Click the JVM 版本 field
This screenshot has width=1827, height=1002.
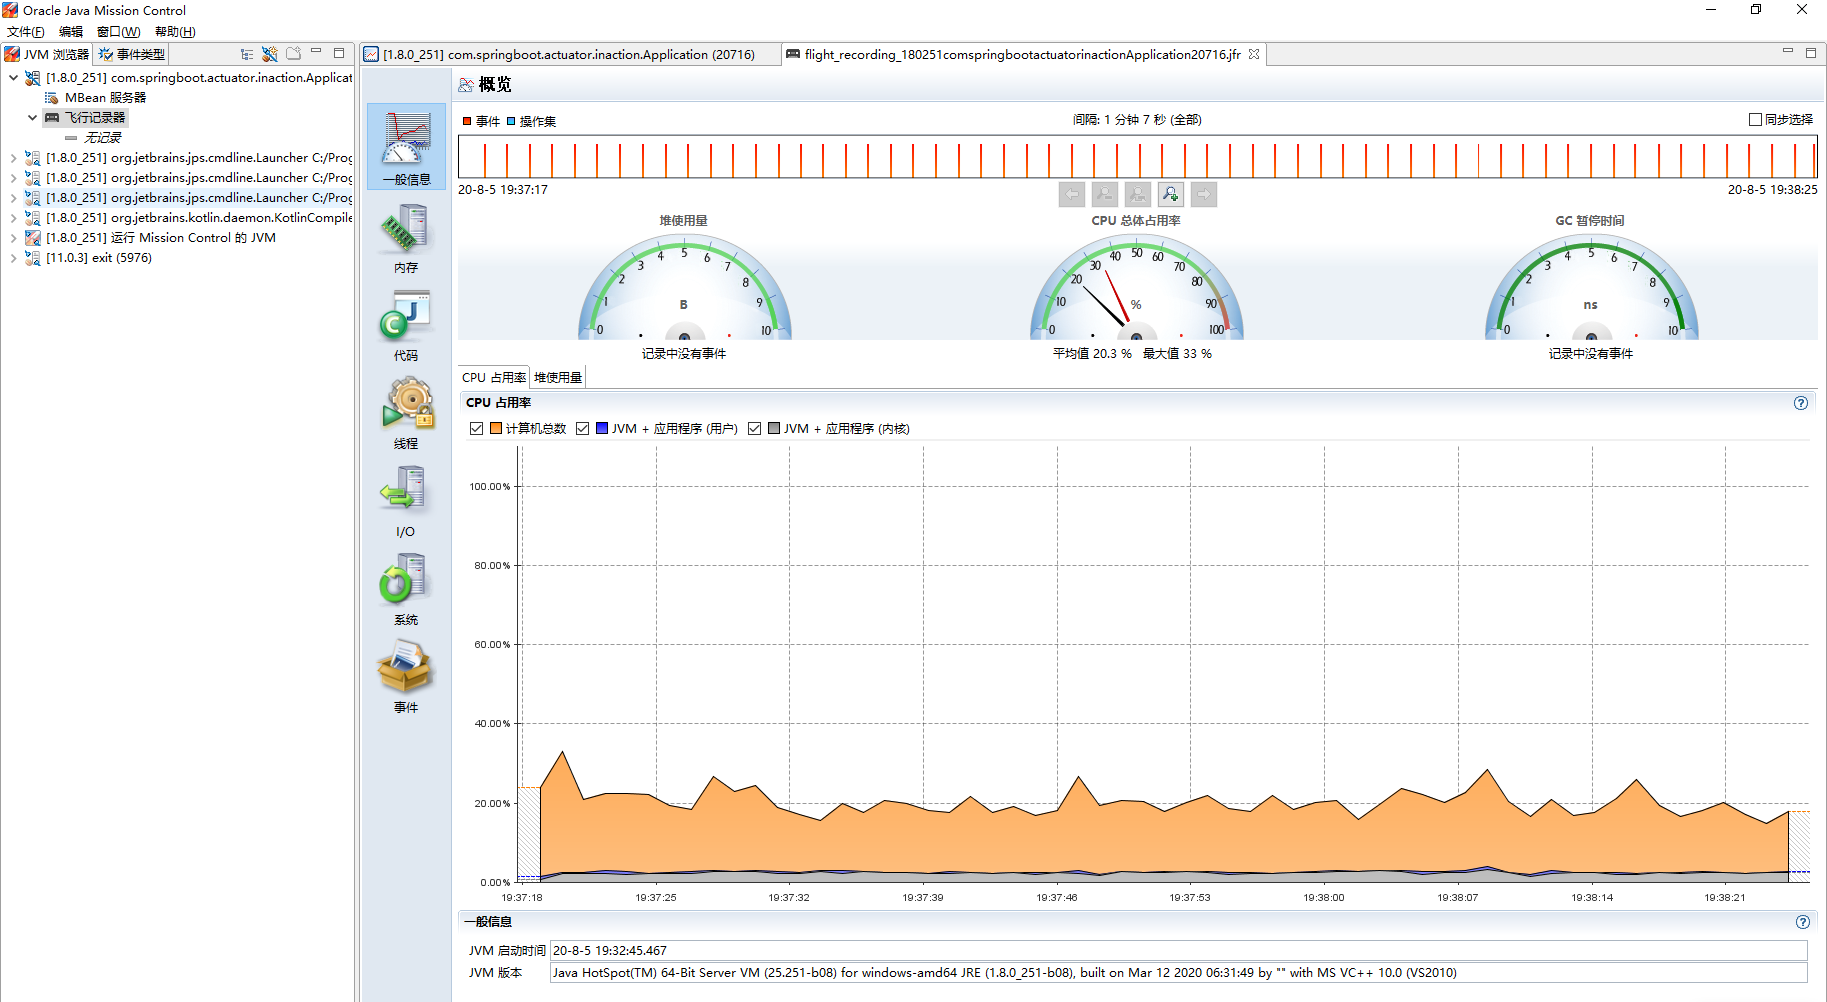pos(1179,972)
